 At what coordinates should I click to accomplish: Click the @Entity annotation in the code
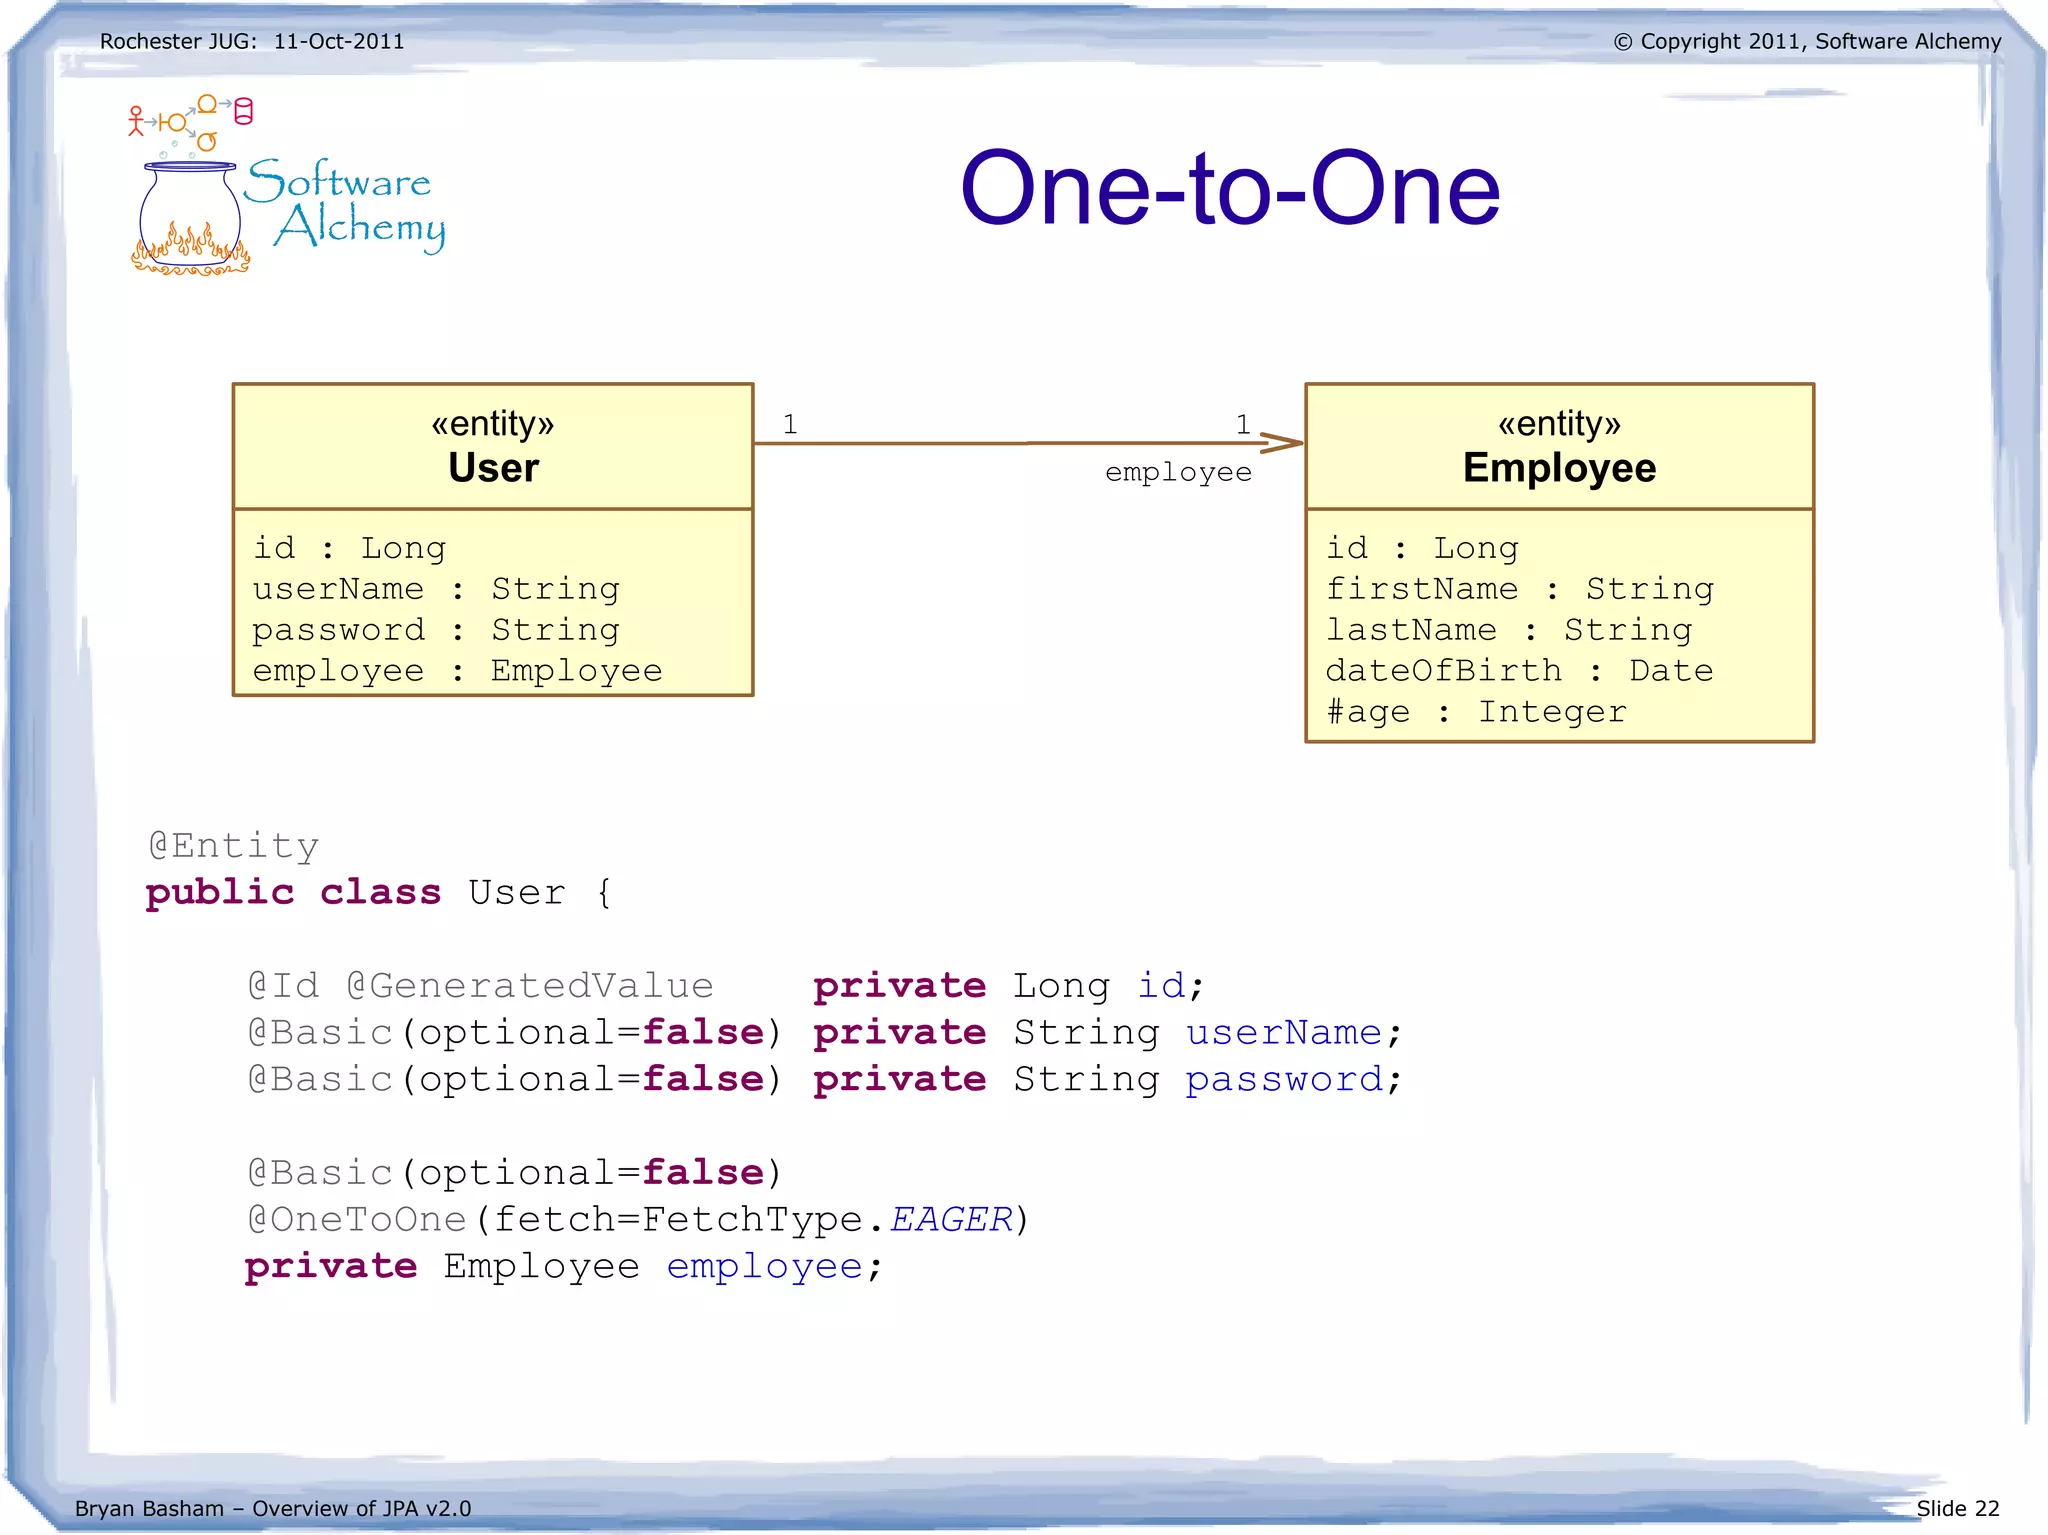tap(234, 846)
